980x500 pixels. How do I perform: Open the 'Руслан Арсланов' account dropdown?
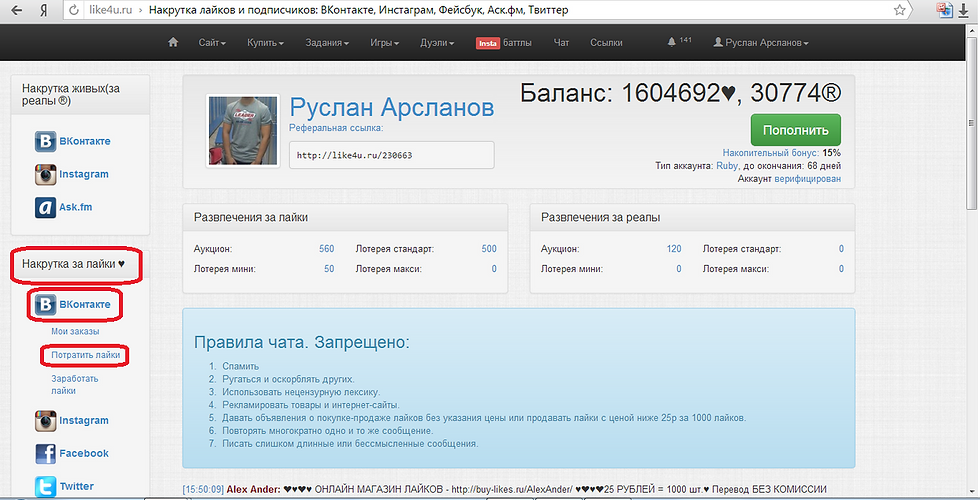click(x=761, y=42)
